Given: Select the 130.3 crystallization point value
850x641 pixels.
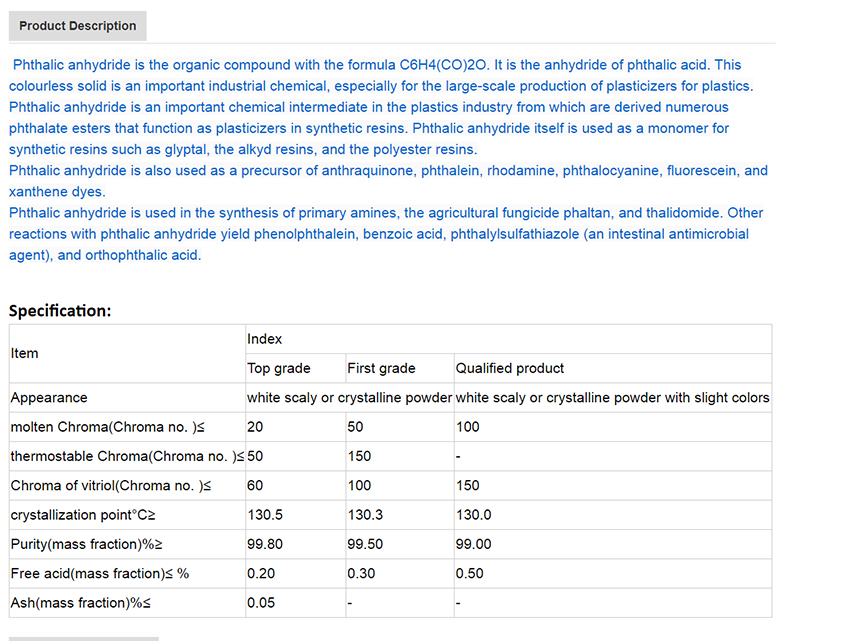Looking at the screenshot, I should coord(364,515).
